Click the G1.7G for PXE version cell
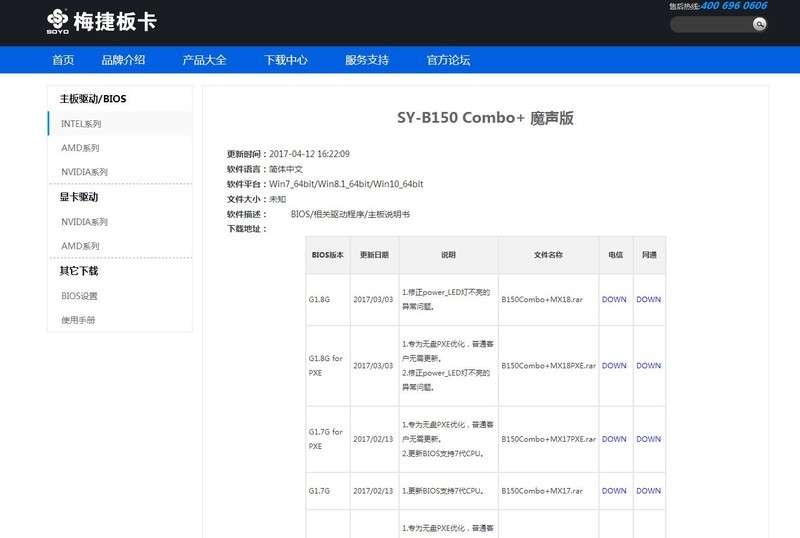800x538 pixels. point(326,439)
